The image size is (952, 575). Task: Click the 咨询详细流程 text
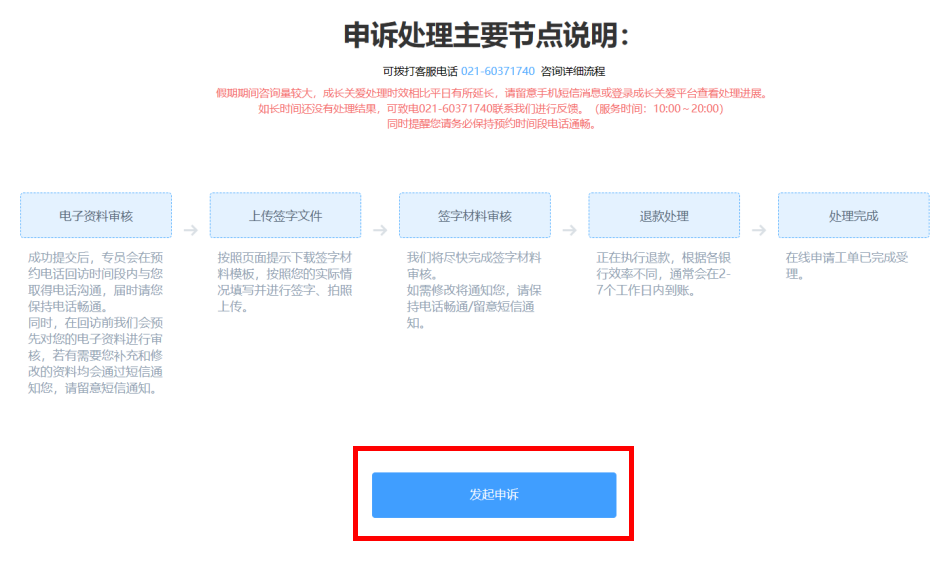coord(573,72)
